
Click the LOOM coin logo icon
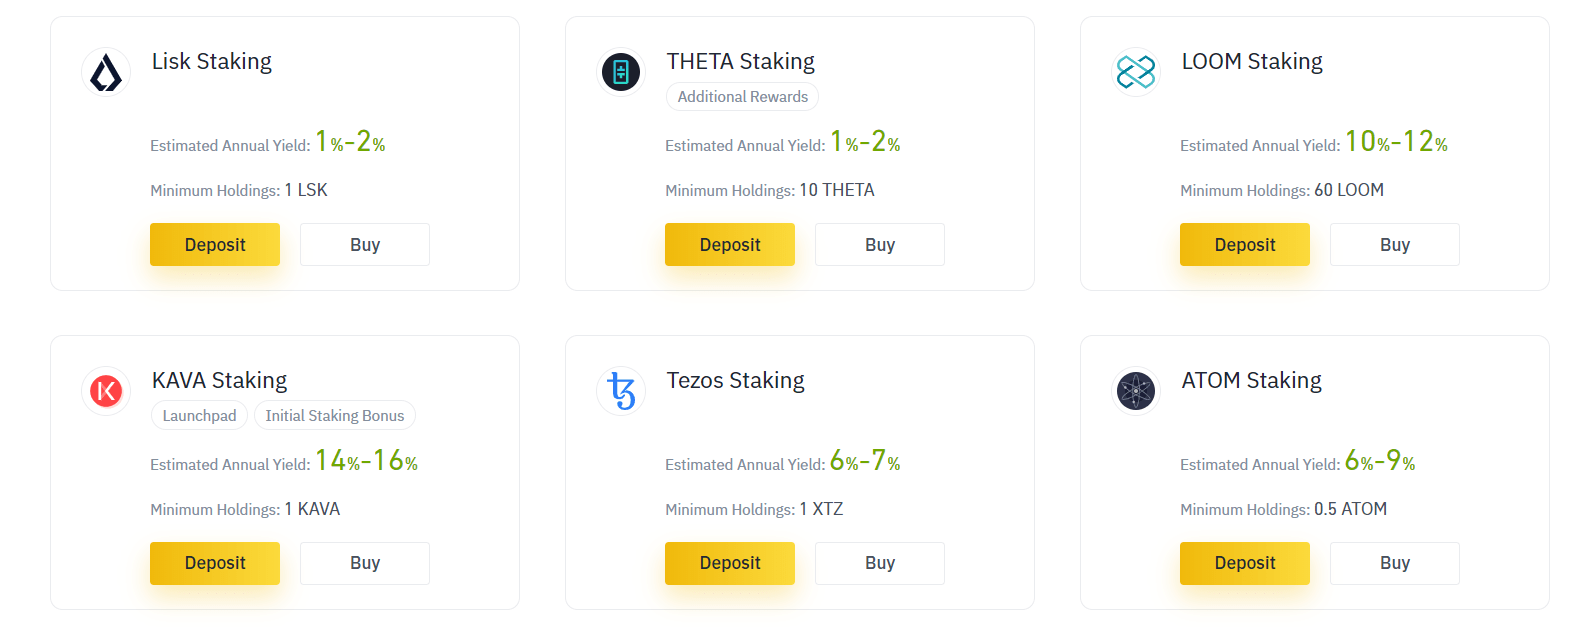[x=1136, y=72]
